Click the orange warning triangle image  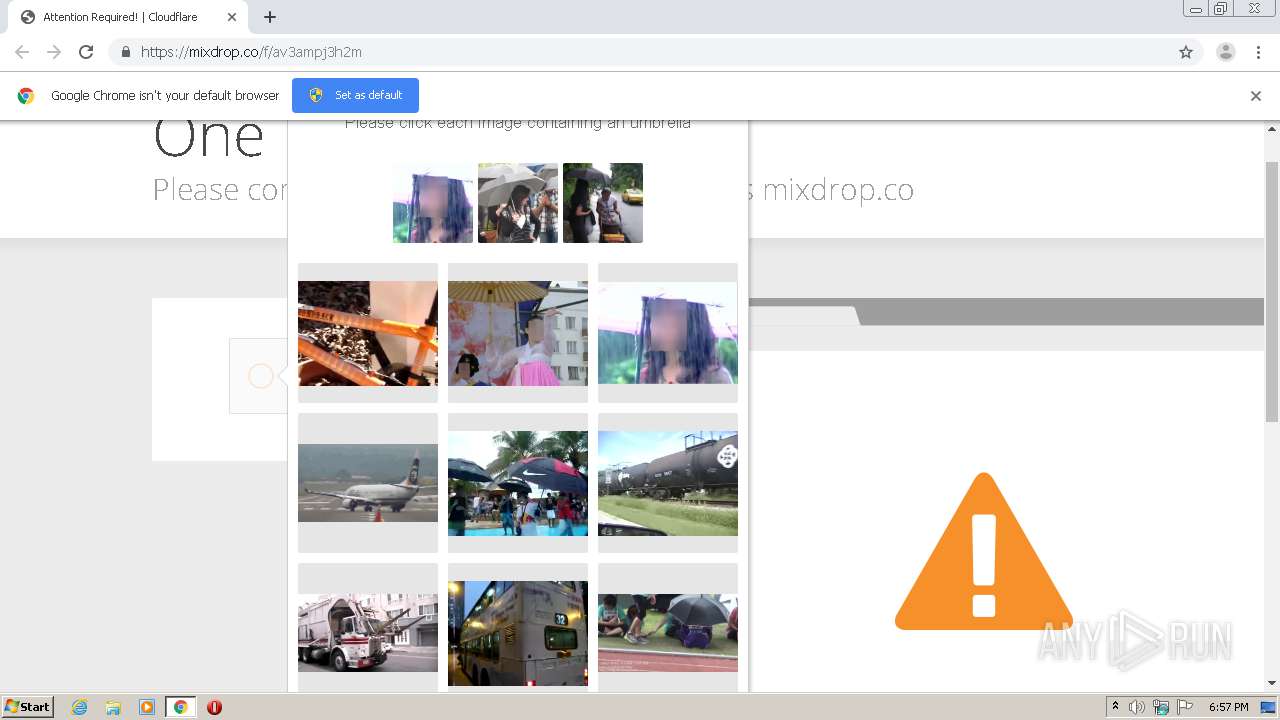pyautogui.click(x=984, y=552)
